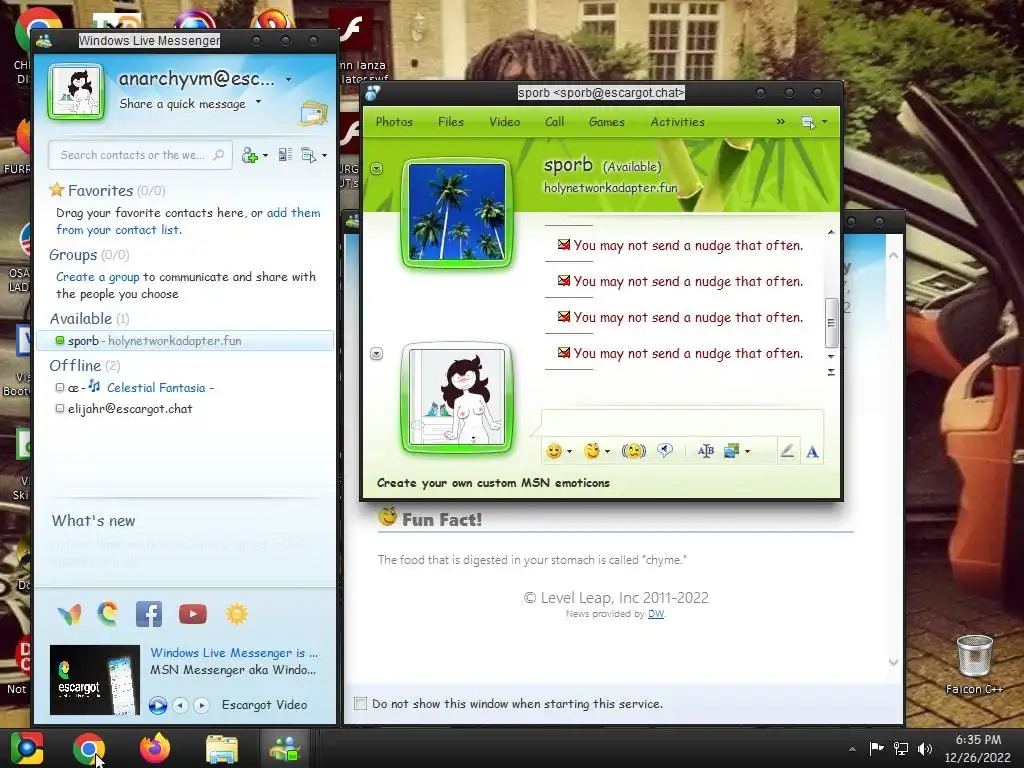The image size is (1024, 768).
Task: Click the 'add them' favorites link
Action: coord(293,213)
